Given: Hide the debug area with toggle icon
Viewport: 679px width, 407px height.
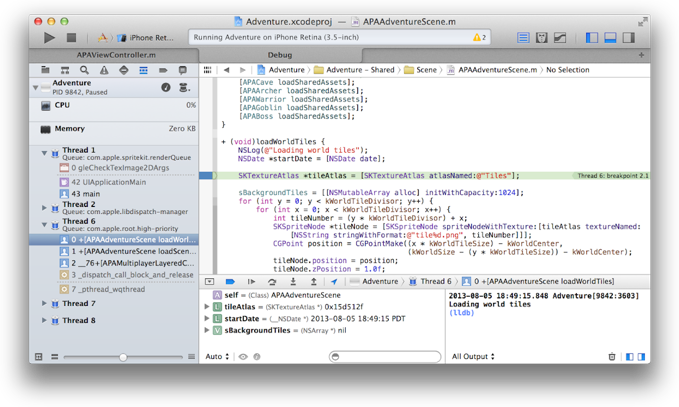Looking at the screenshot, I should click(x=210, y=282).
